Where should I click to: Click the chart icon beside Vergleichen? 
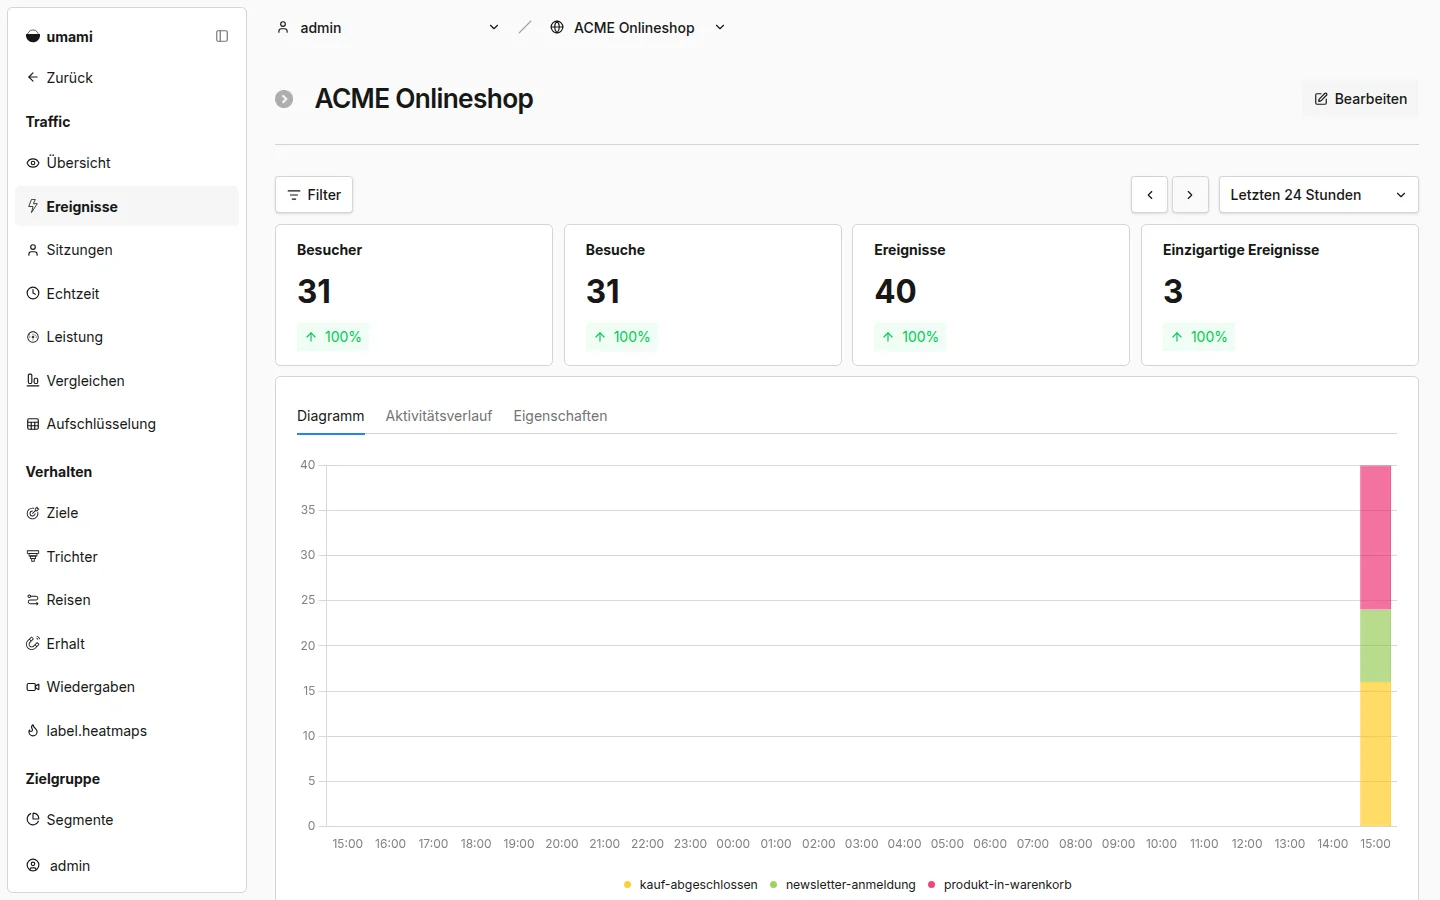tap(33, 381)
